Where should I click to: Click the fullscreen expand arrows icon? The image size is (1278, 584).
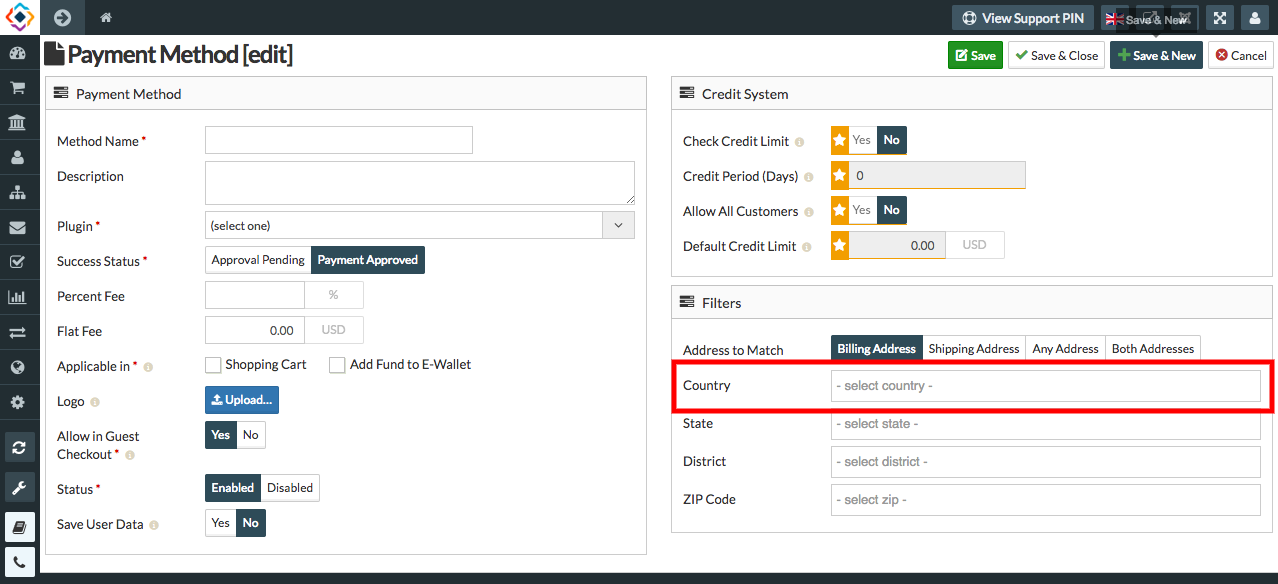pos(1219,18)
